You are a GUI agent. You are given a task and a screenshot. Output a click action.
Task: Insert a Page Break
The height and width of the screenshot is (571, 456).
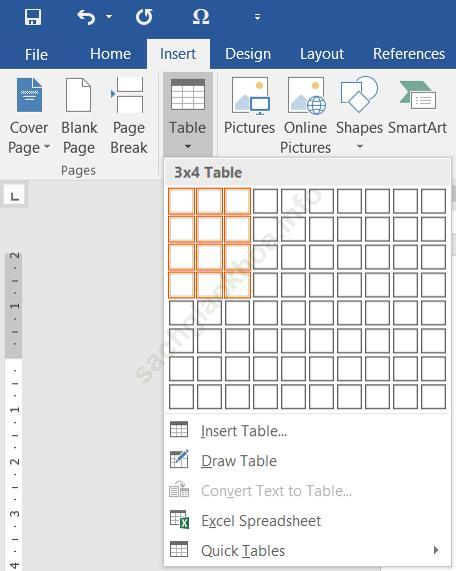click(129, 117)
